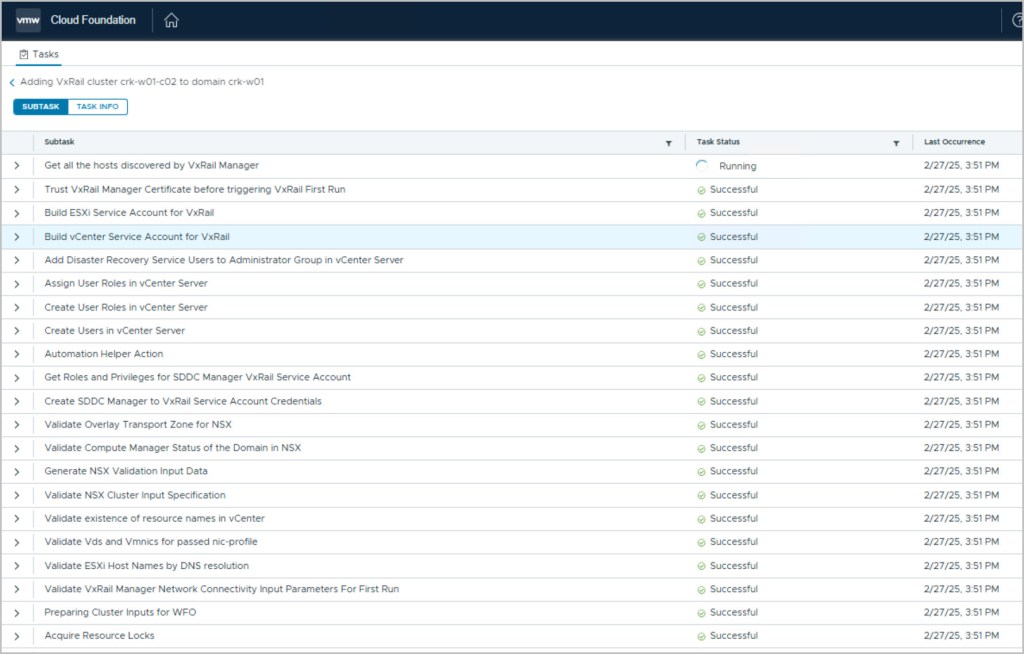
Task: Click the VMware Cloud Foundation logo
Action: tap(28, 20)
